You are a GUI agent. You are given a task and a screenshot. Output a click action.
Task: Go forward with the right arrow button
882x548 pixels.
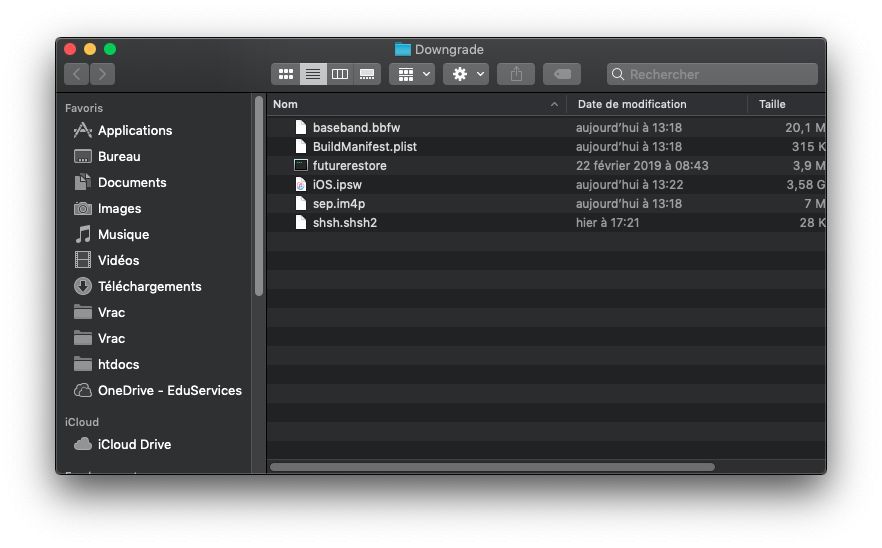[x=102, y=74]
